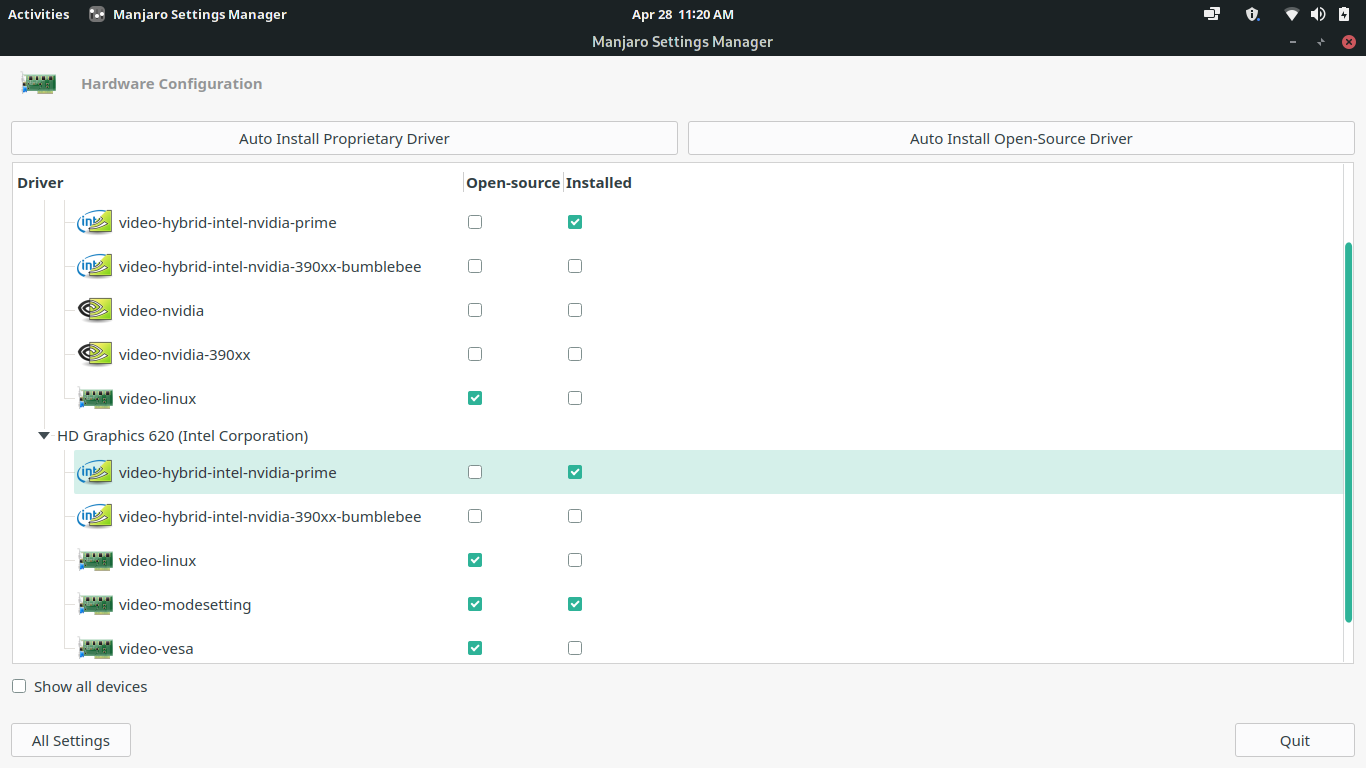
Task: Select the HD Graphics 620 (Intel Corporation) label
Action: click(x=182, y=436)
